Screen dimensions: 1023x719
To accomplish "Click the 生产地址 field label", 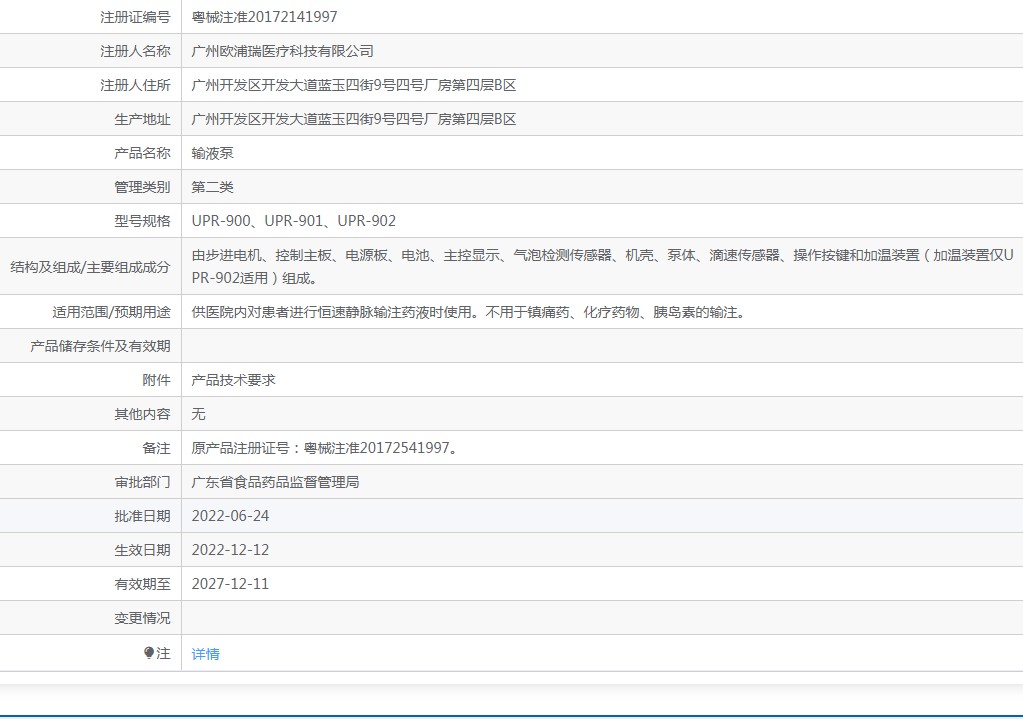I will (142, 119).
